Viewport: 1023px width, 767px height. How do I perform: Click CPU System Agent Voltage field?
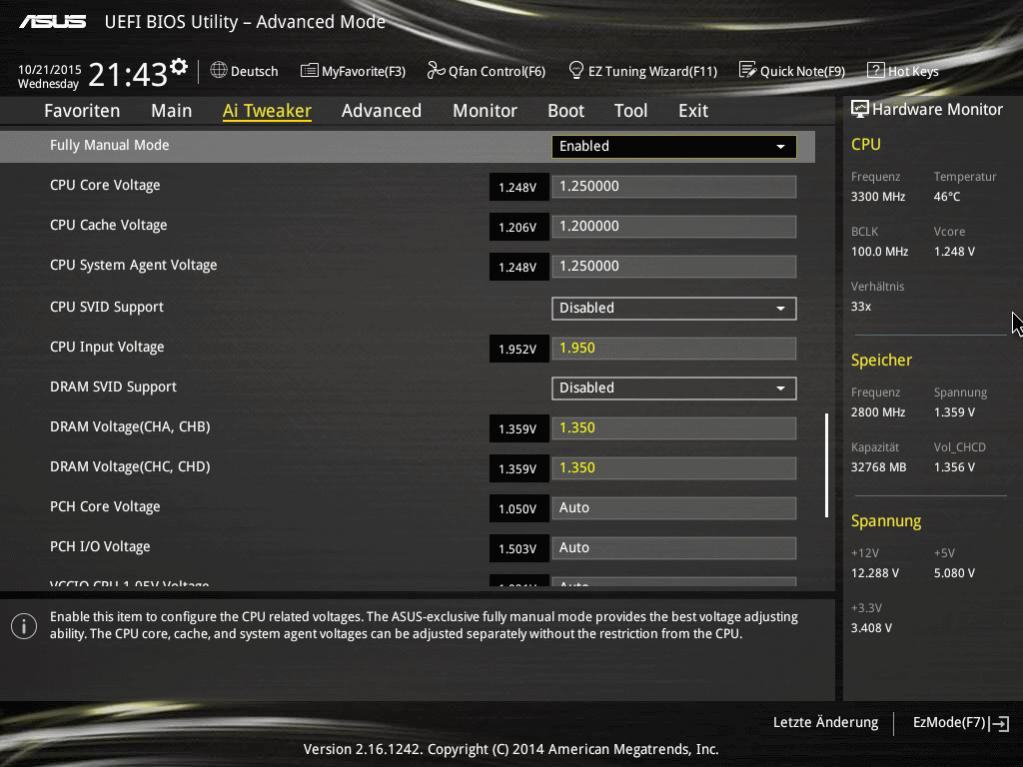pyautogui.click(x=674, y=266)
